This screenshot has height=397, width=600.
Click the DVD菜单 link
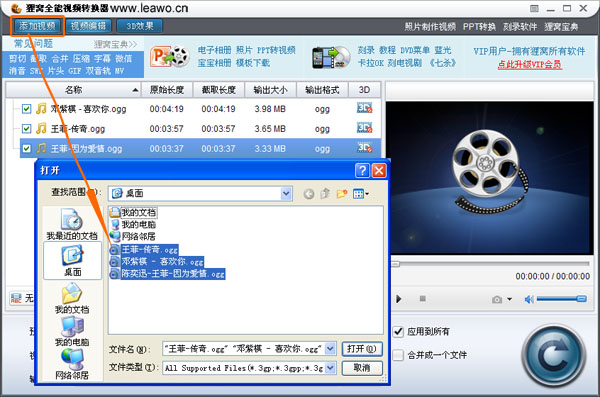[x=415, y=50]
